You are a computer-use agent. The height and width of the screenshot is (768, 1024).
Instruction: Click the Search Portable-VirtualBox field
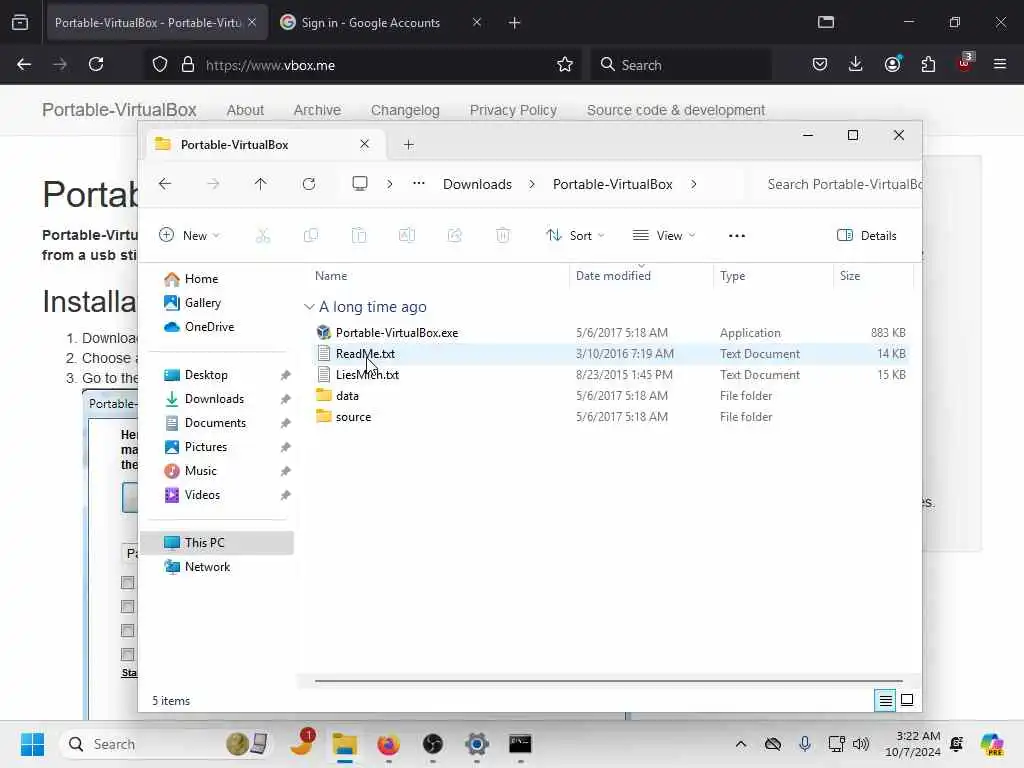point(839,184)
